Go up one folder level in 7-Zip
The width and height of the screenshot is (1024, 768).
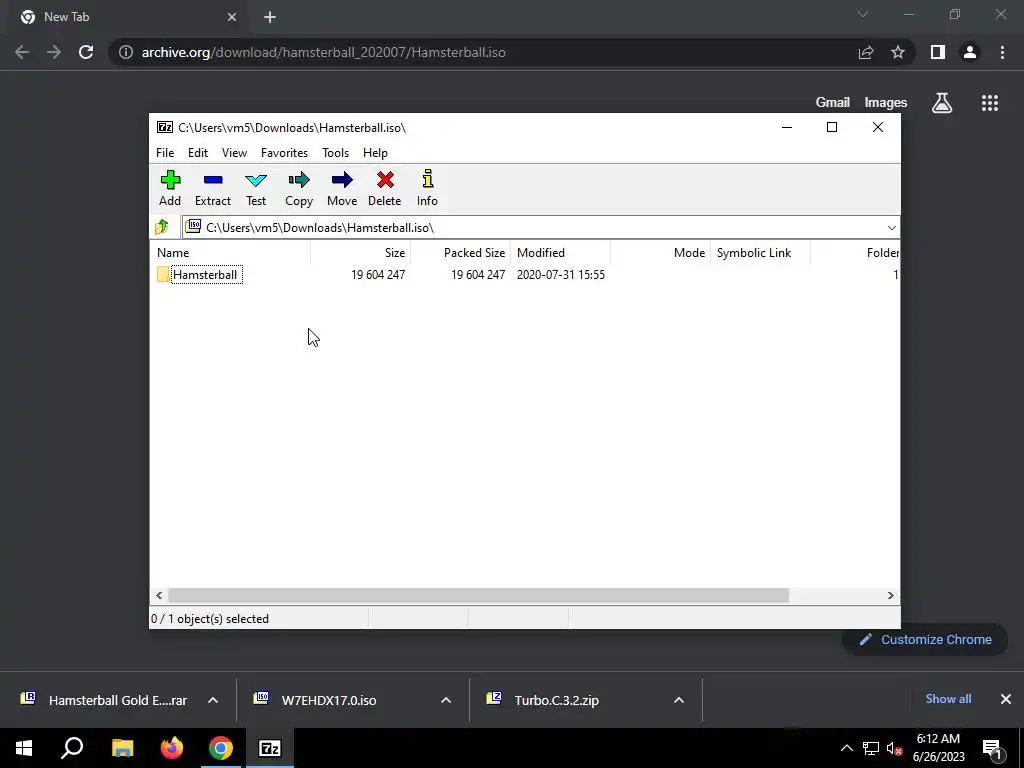click(162, 227)
